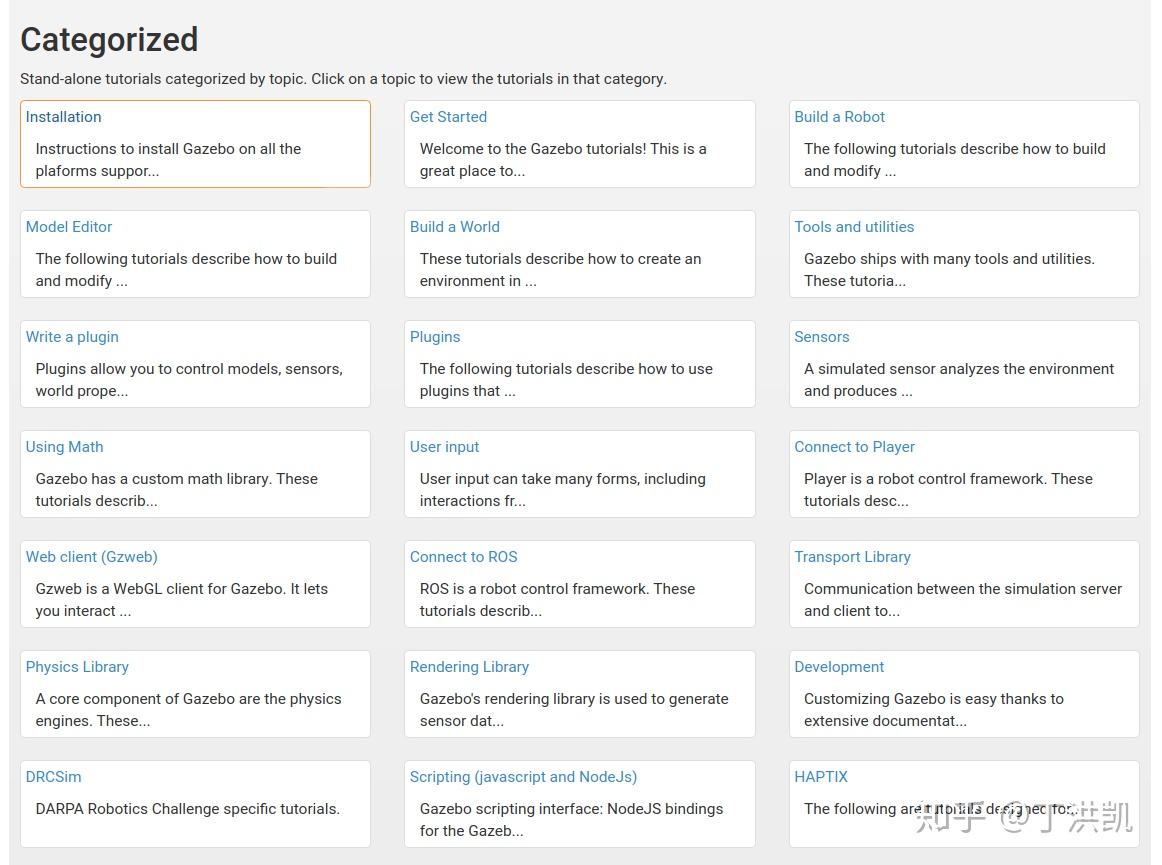Click the Plugins category link

435,337
